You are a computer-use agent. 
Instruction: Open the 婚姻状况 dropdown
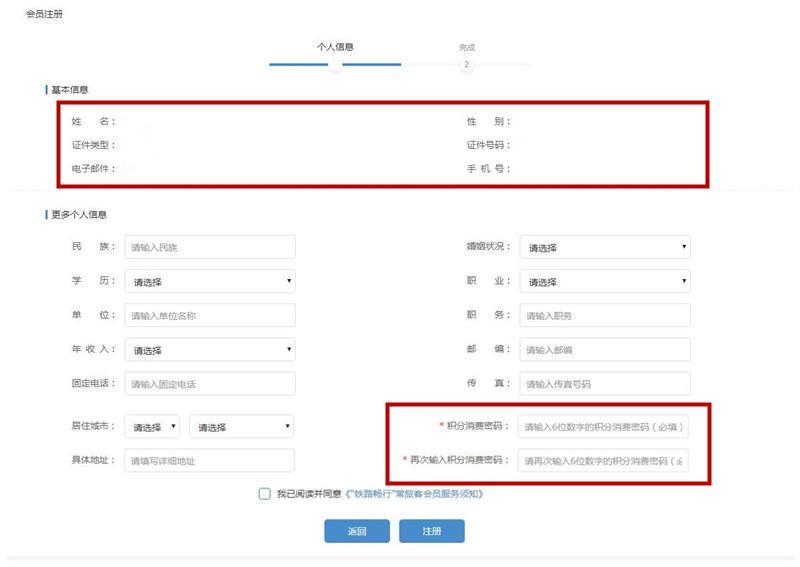coord(605,247)
